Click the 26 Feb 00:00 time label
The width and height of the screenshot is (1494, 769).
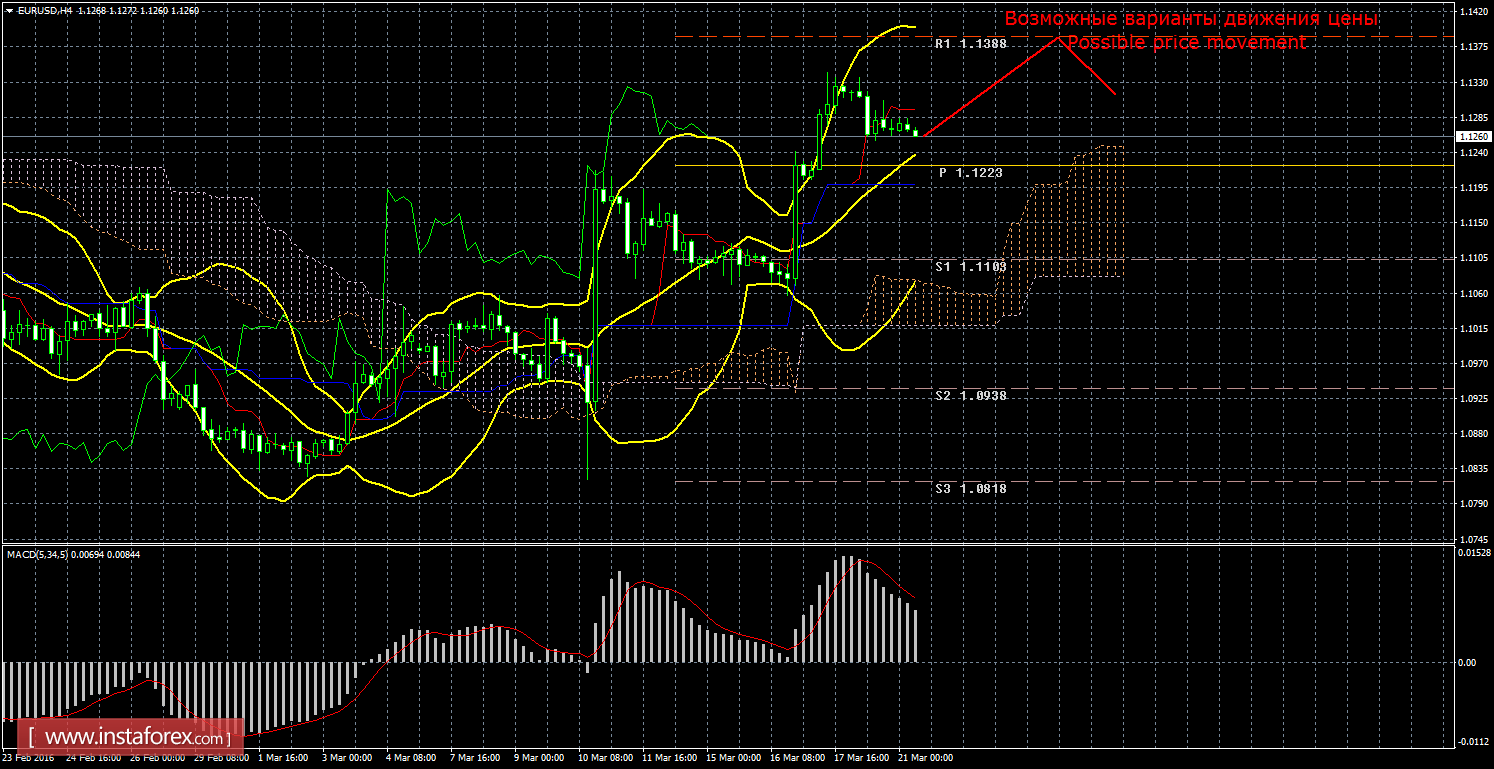[x=158, y=759]
